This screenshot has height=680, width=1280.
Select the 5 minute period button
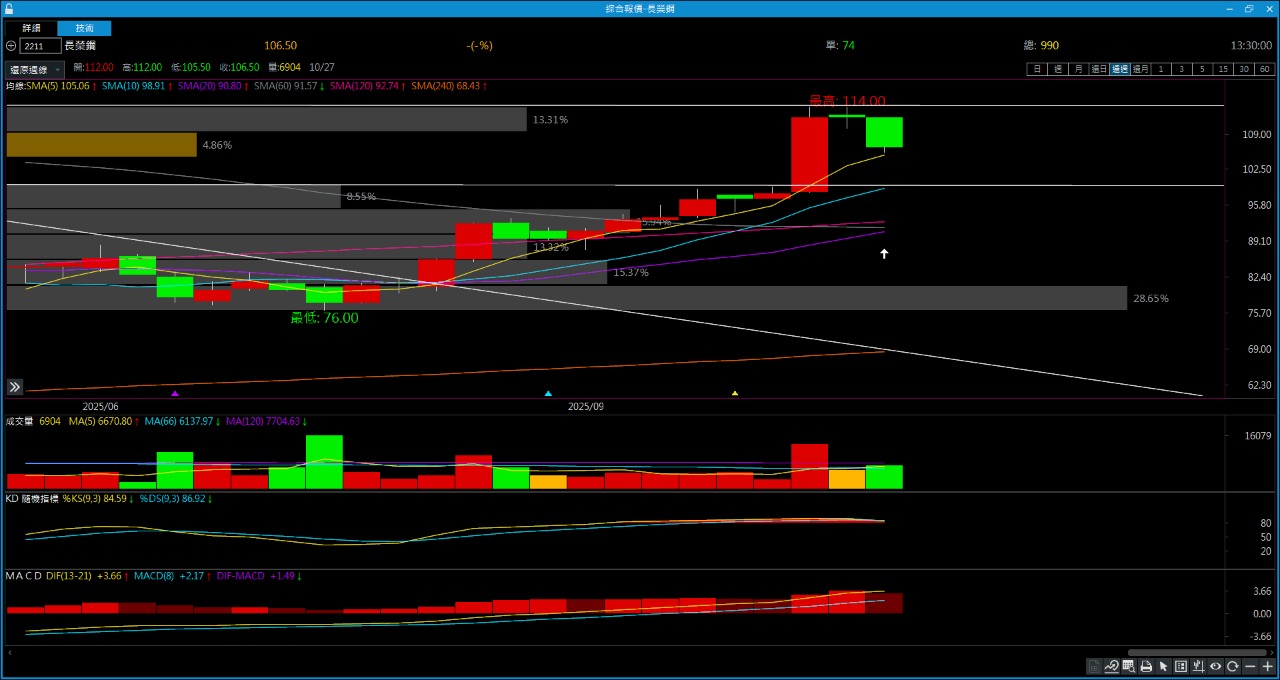click(1203, 69)
